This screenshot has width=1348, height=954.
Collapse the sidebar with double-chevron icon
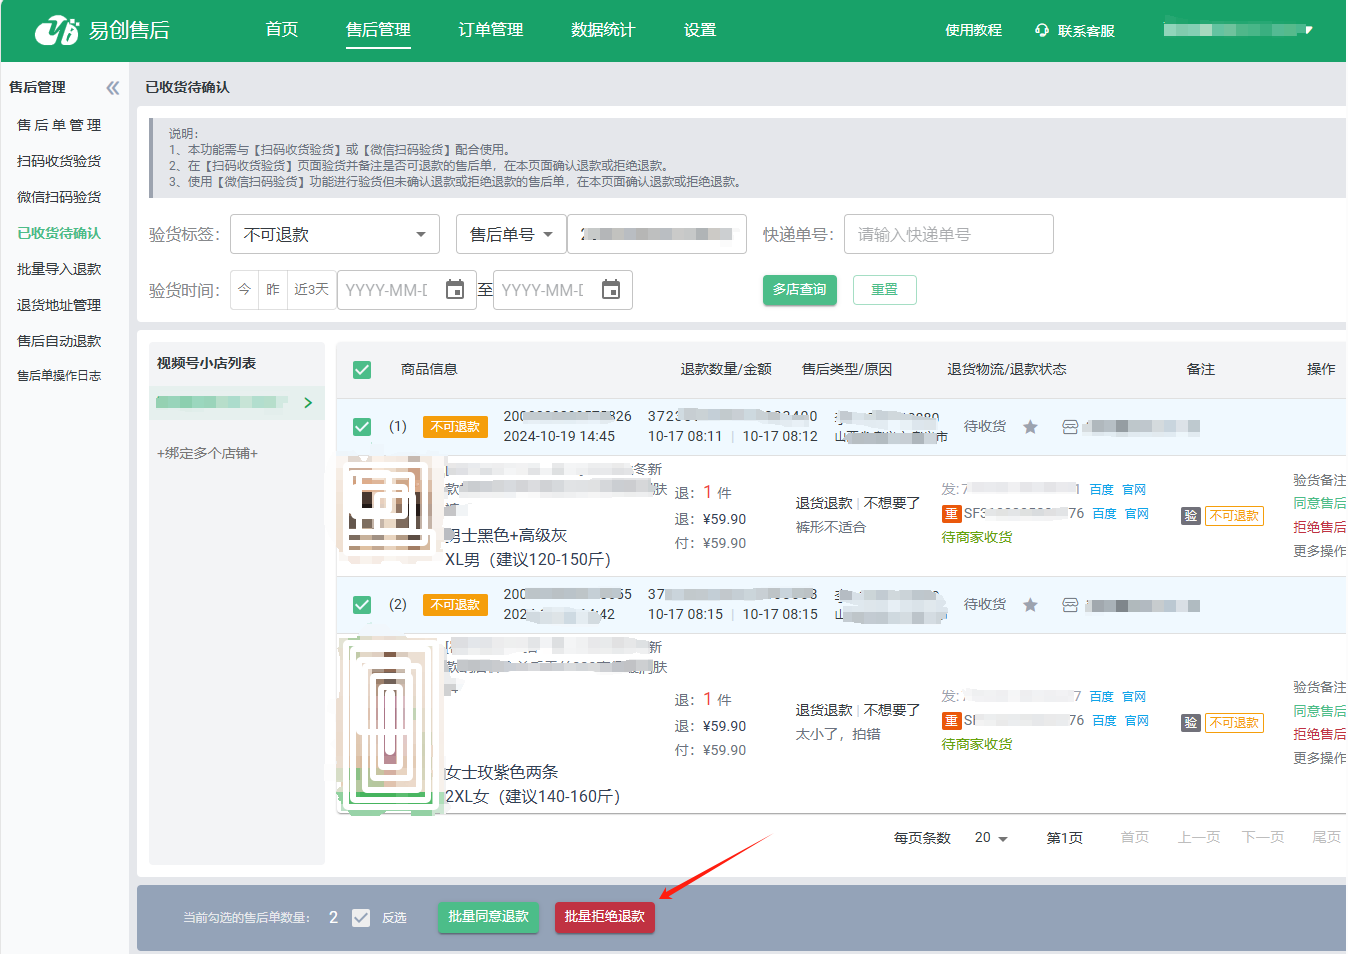[x=113, y=88]
